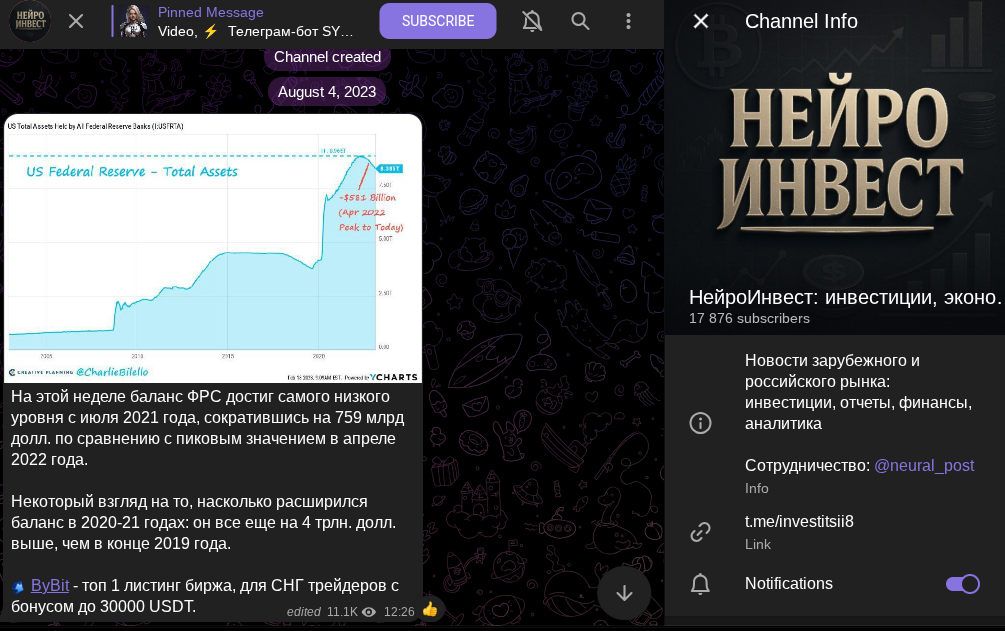The image size is (1005, 631).
Task: Click the '17 876 subscribers' count
Action: pos(749,319)
